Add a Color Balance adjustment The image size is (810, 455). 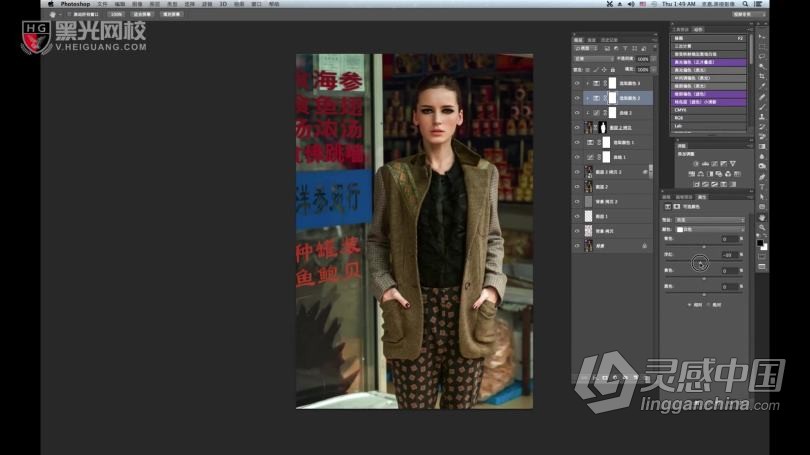701,174
